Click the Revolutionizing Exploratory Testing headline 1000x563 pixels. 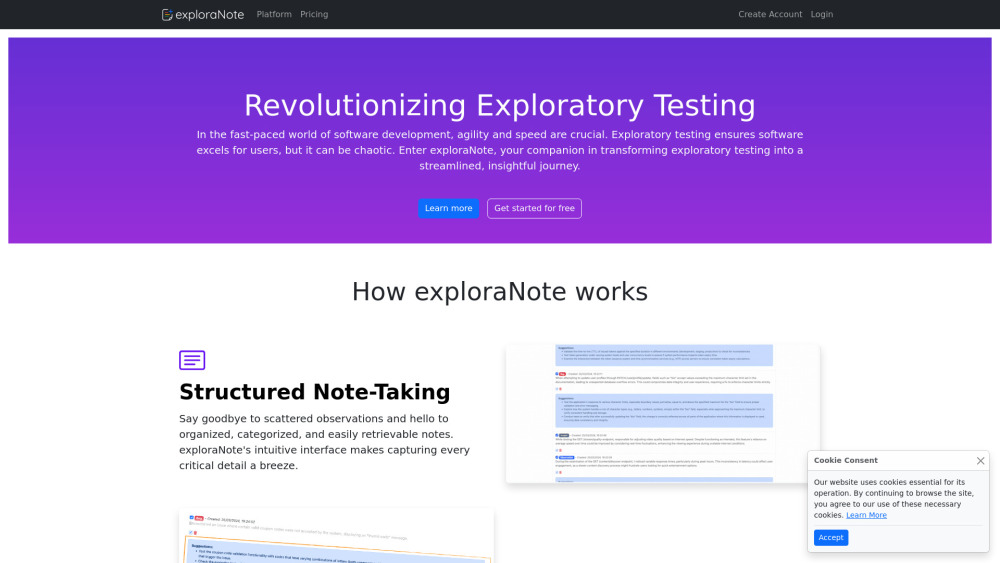[x=499, y=105]
